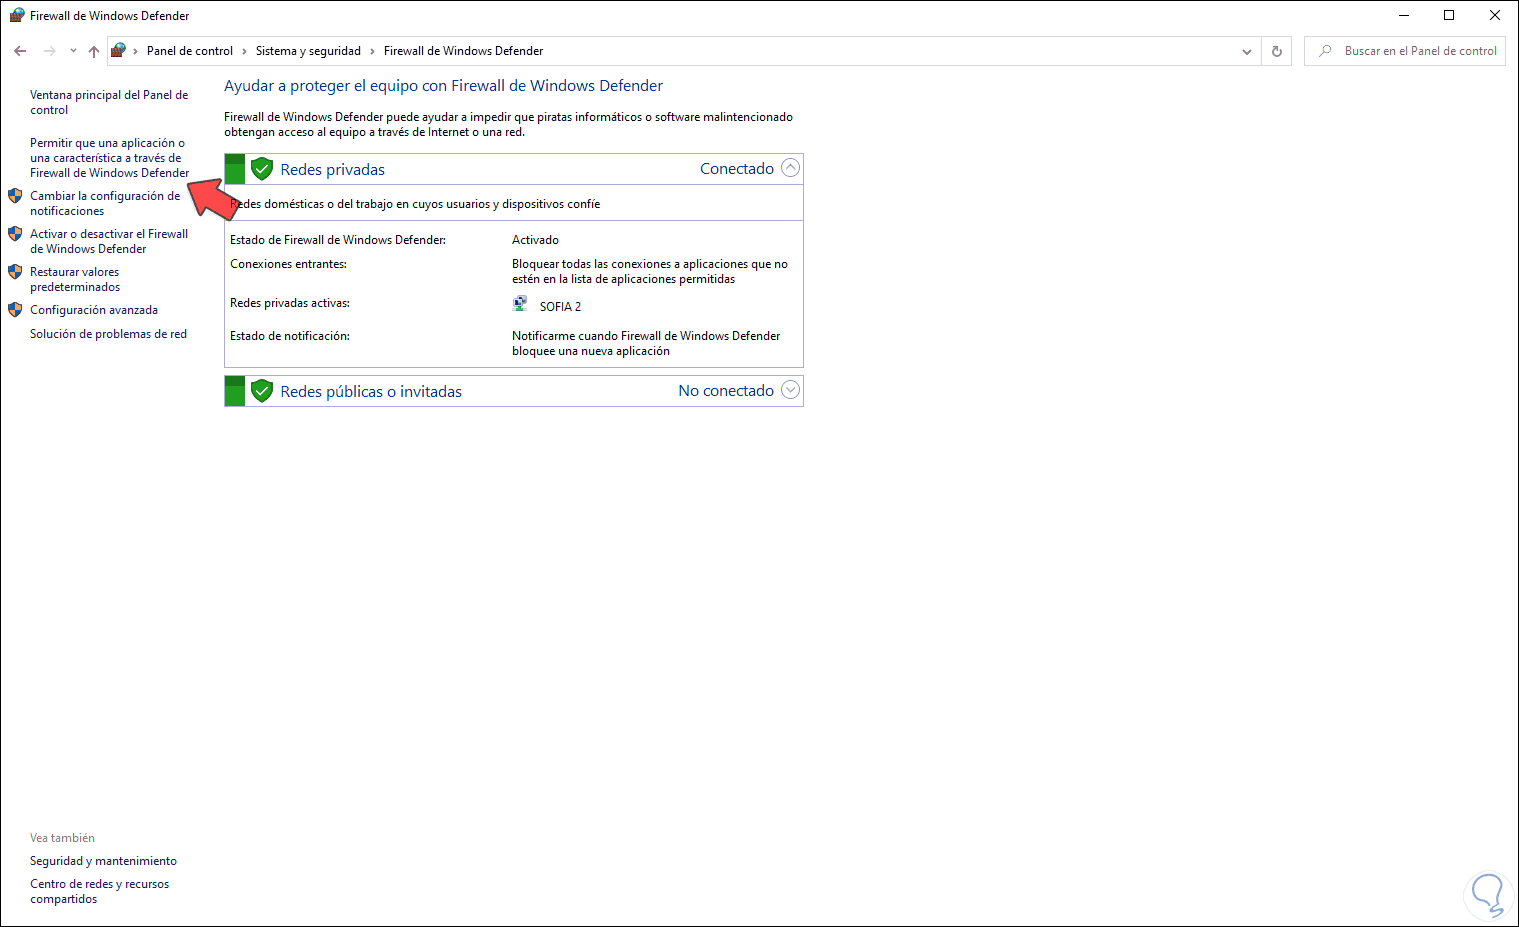
Task: Open 'Centro de redes y recursos compartidos'
Action: 100,892
